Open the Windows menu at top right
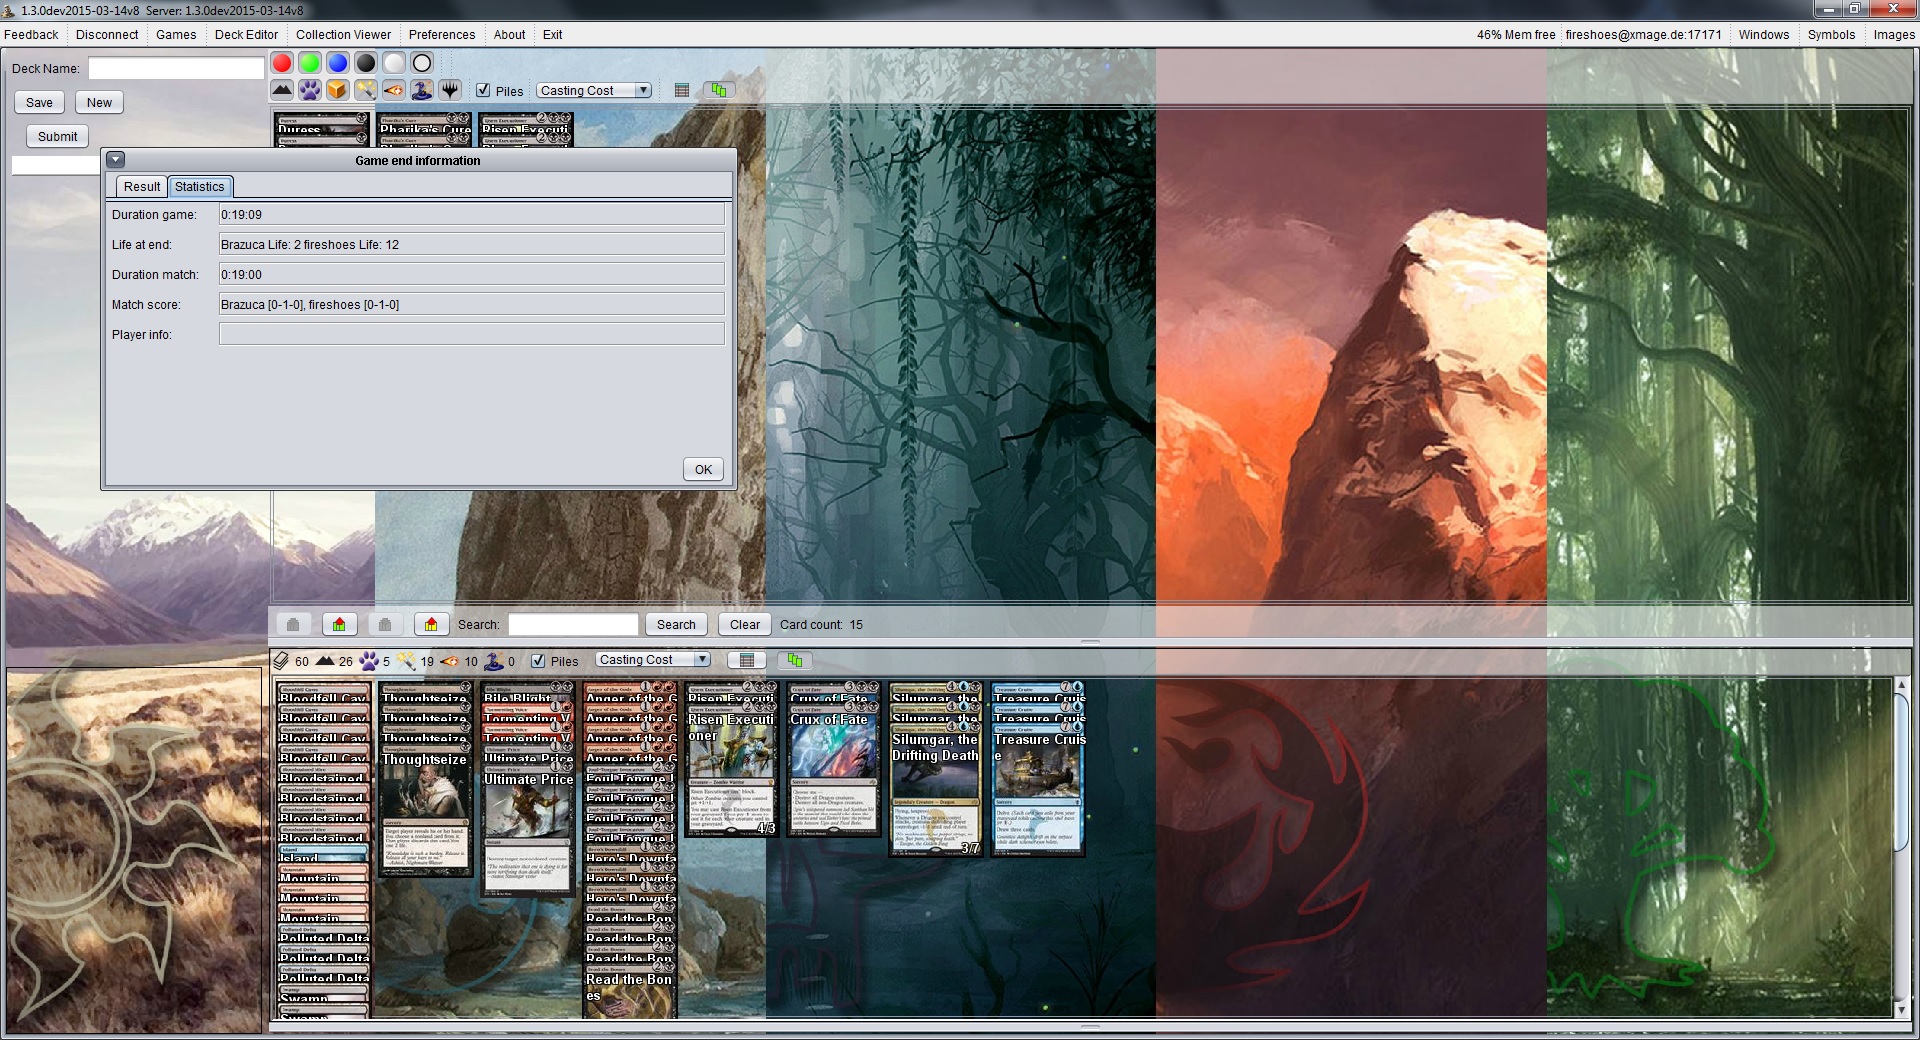The image size is (1920, 1040). [1764, 34]
